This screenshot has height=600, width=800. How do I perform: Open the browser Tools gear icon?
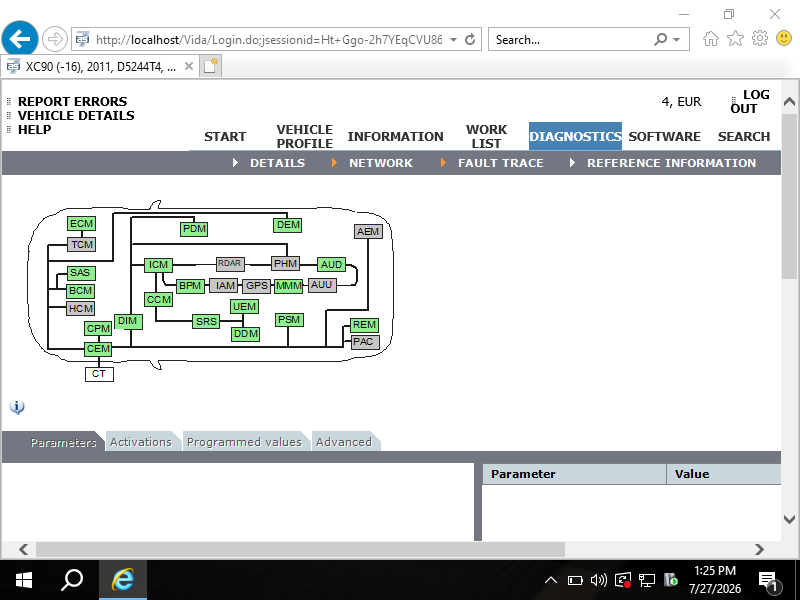click(760, 38)
